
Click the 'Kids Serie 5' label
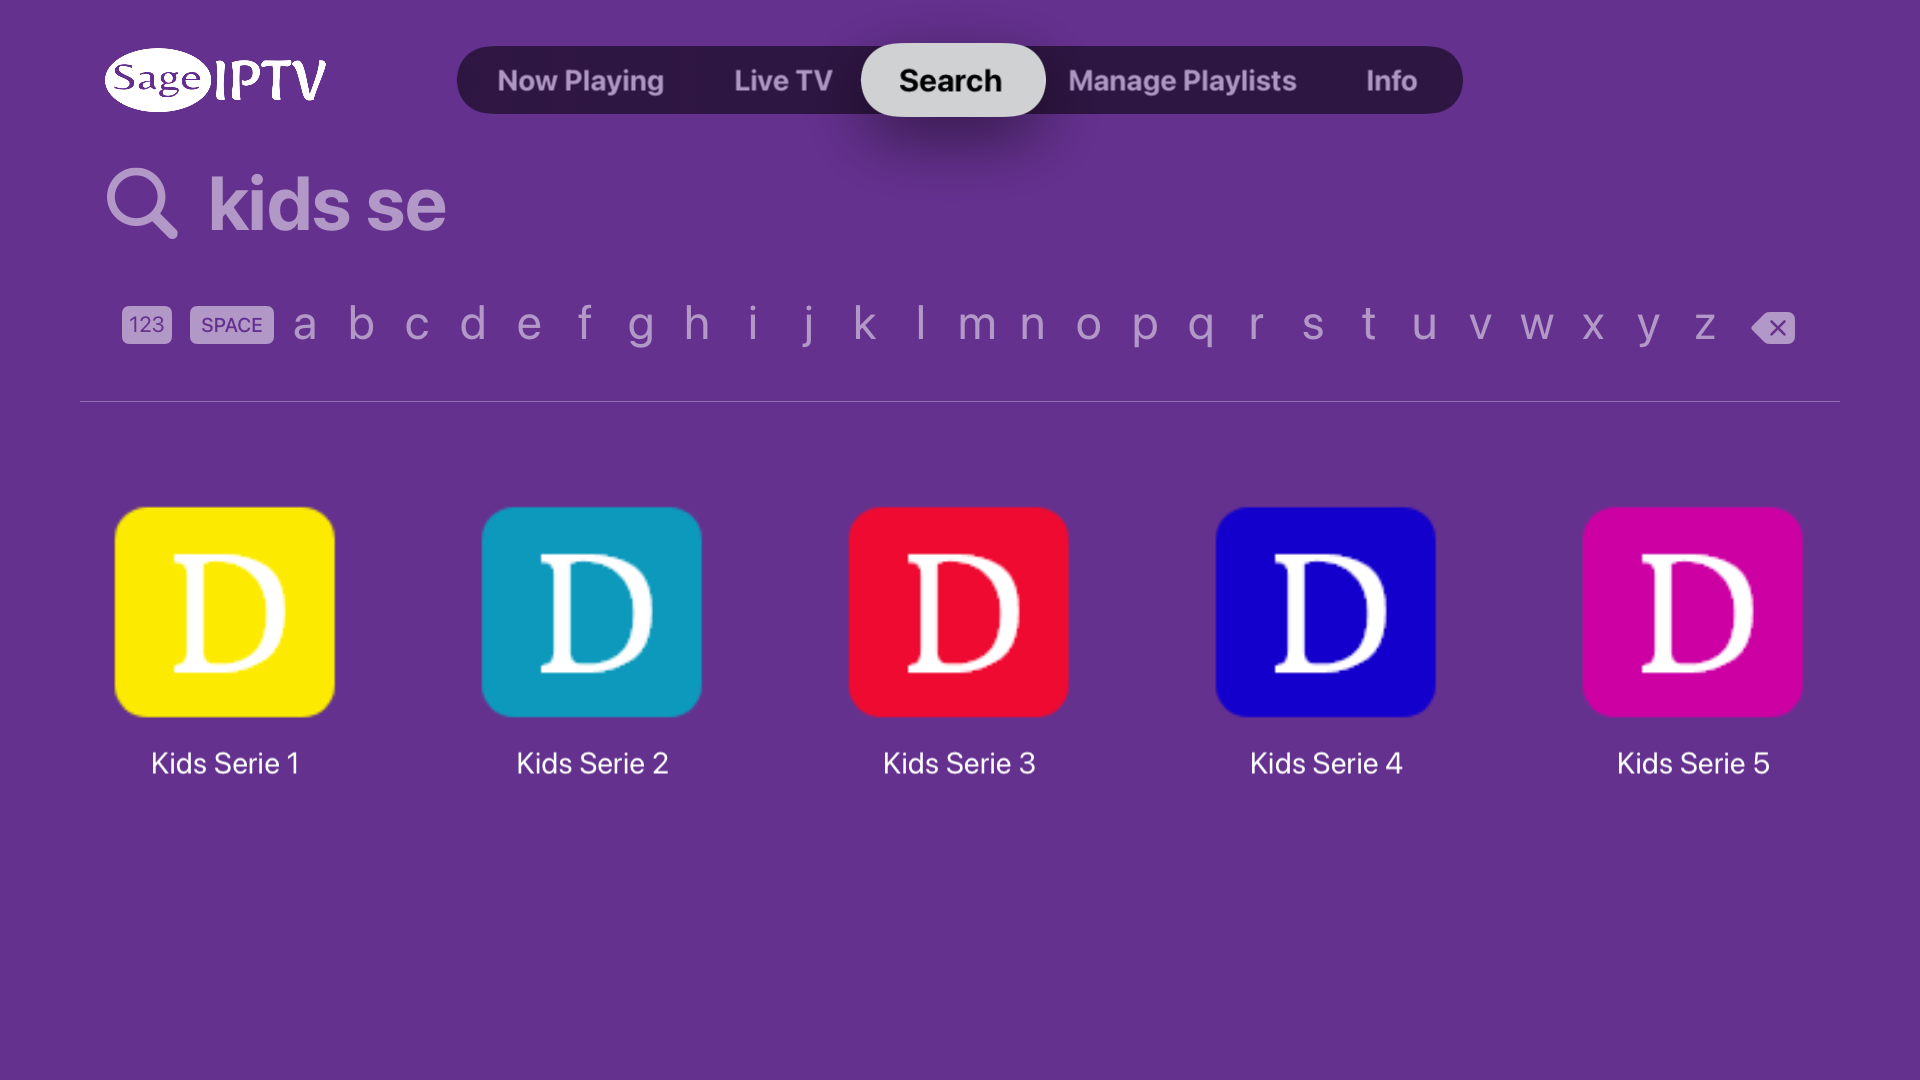point(1693,764)
